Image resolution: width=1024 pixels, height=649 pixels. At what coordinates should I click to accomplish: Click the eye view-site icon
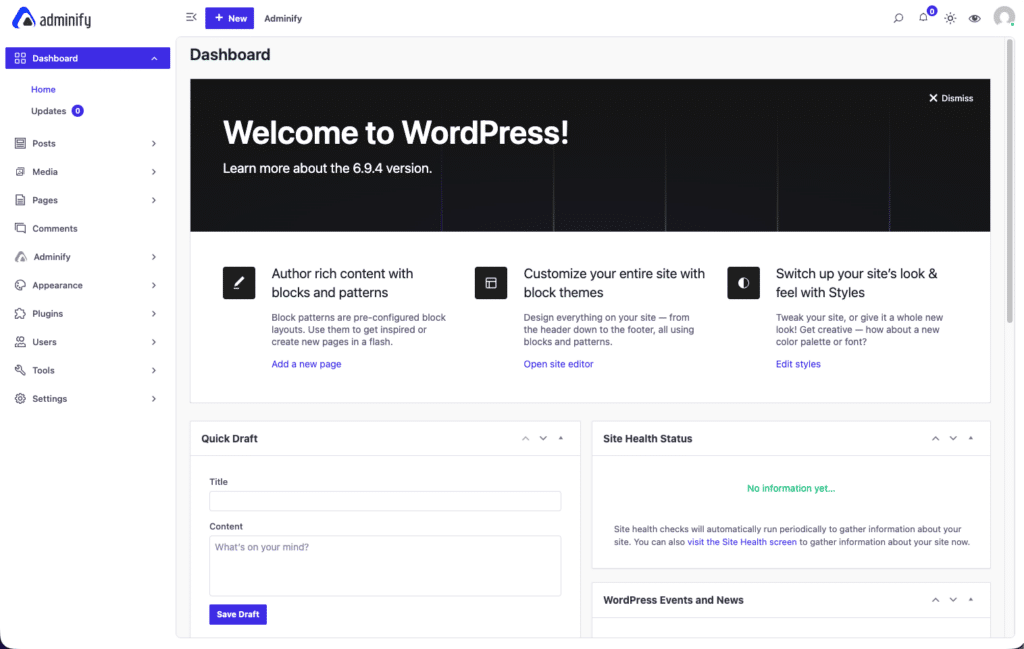975,18
